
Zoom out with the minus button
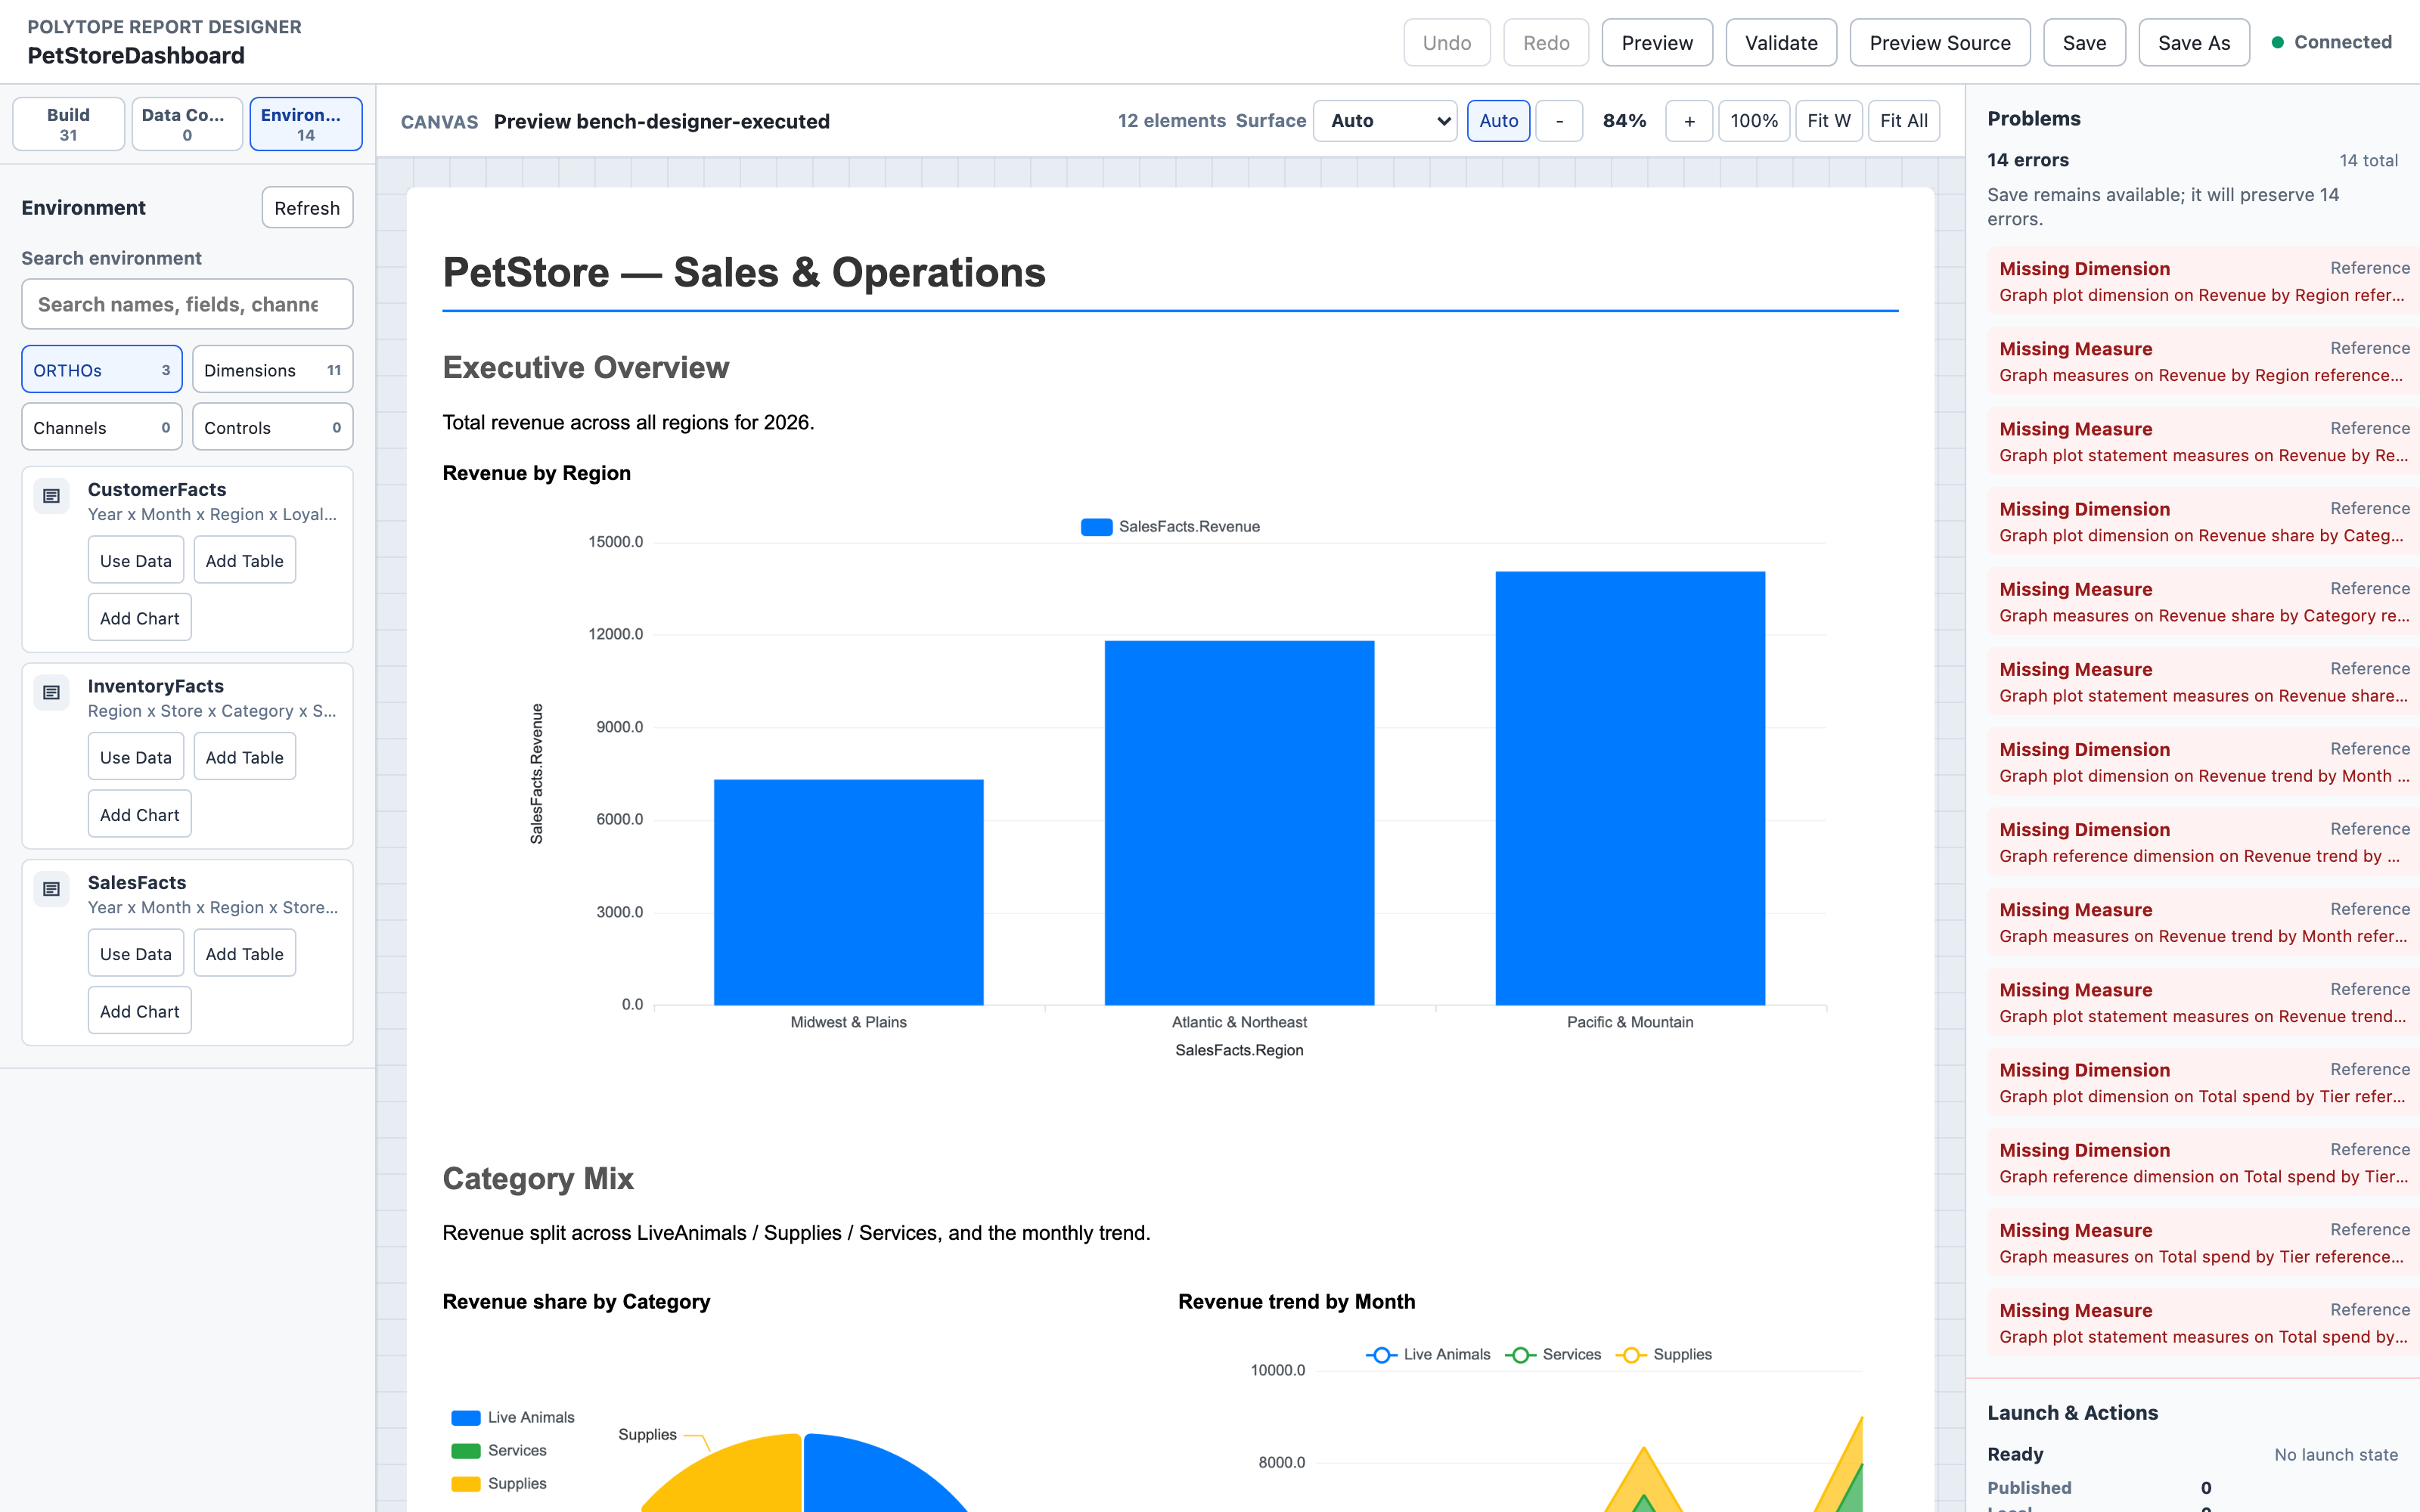point(1559,121)
